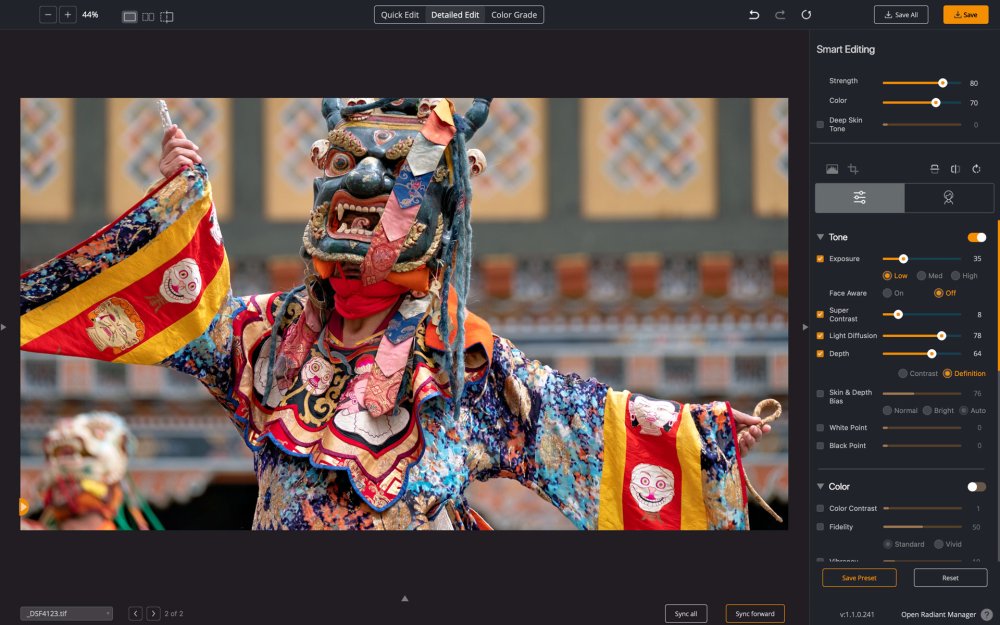The height and width of the screenshot is (625, 1000).
Task: Enable the White Point checkbox
Action: tap(820, 428)
